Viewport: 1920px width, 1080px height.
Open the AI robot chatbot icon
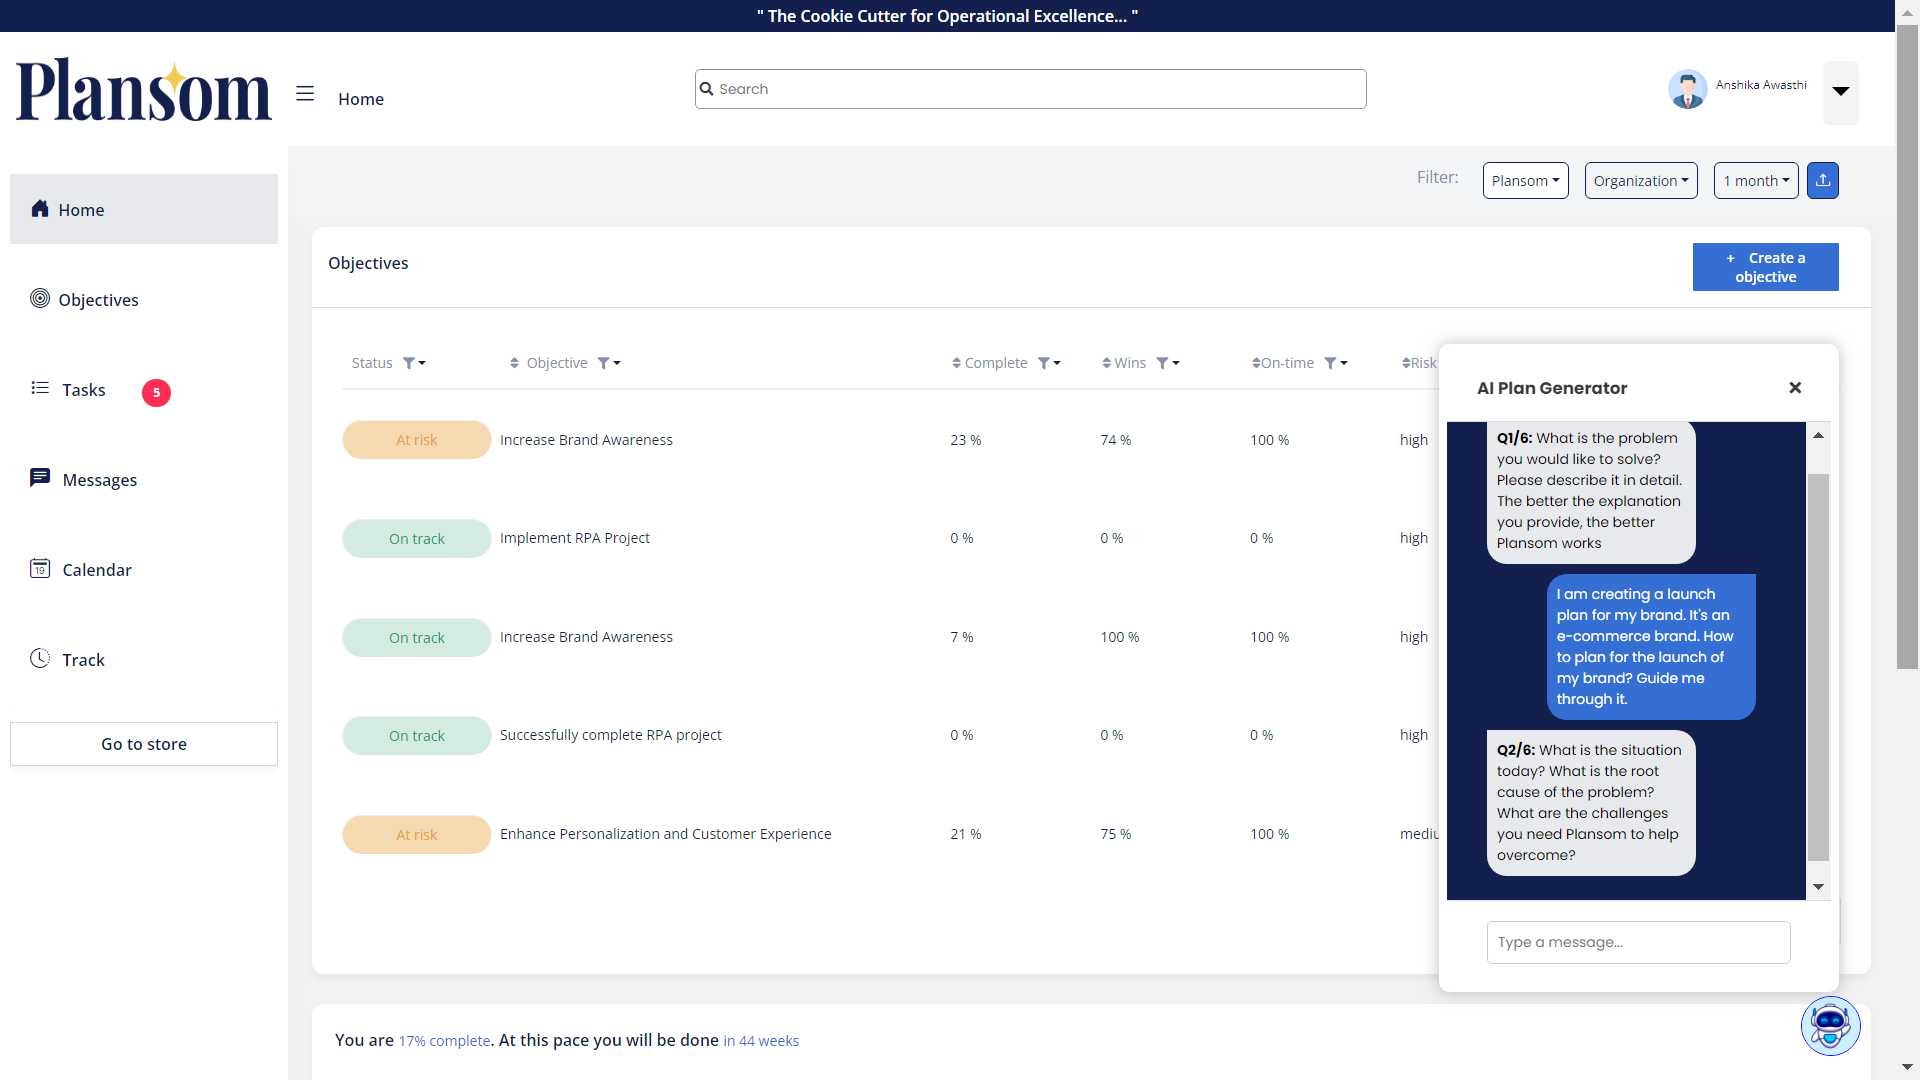point(1830,1026)
